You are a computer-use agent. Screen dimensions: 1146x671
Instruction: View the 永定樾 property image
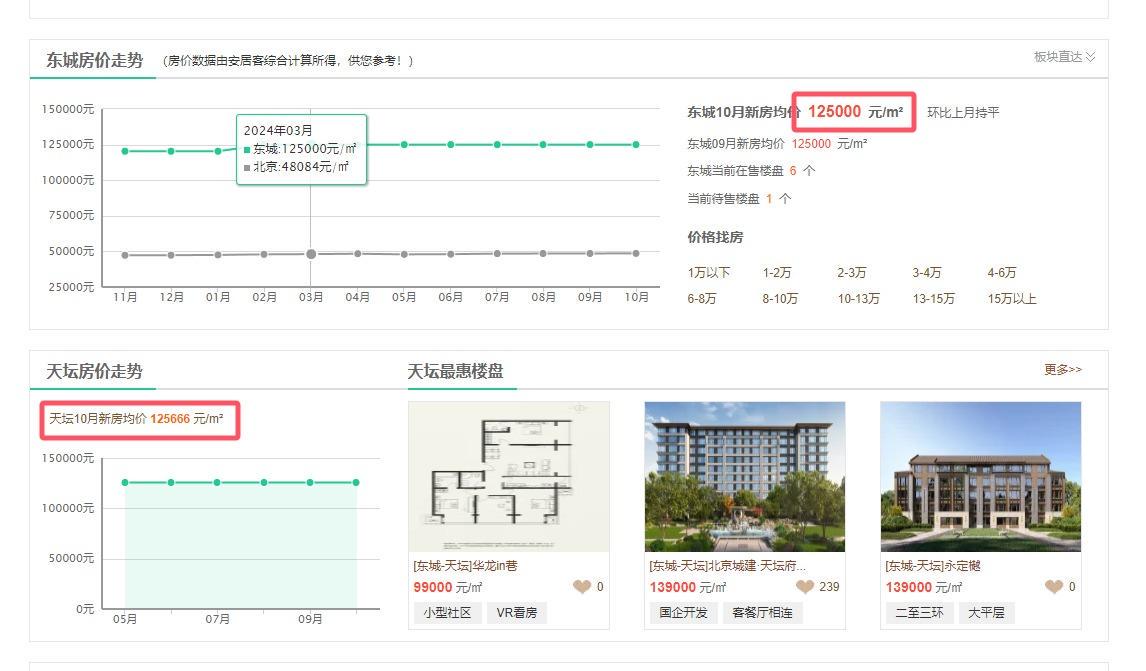point(980,476)
